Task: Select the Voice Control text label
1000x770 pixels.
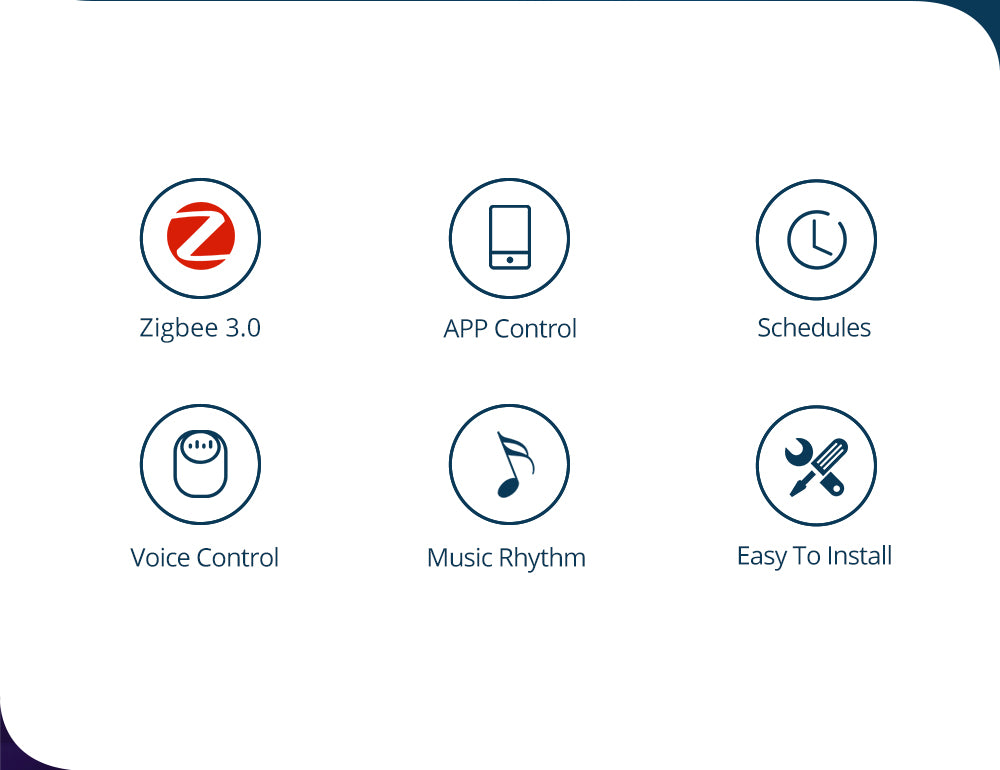Action: click(x=205, y=558)
